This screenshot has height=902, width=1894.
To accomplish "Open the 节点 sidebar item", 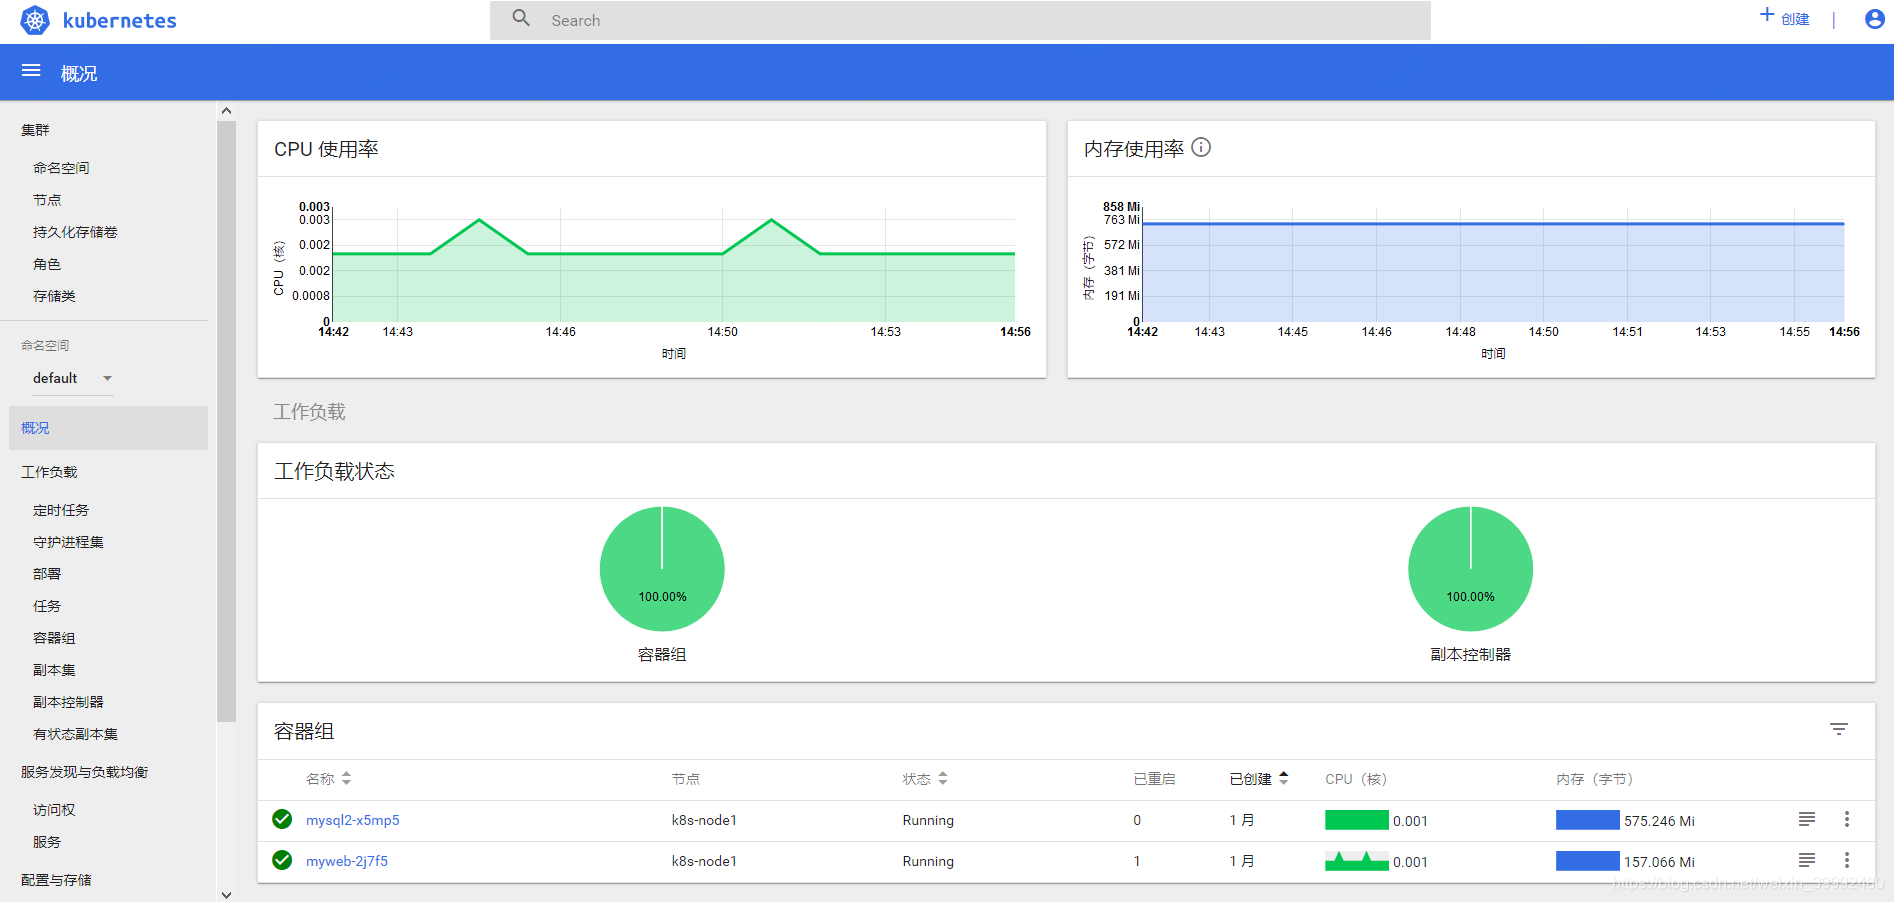I will 47,200.
